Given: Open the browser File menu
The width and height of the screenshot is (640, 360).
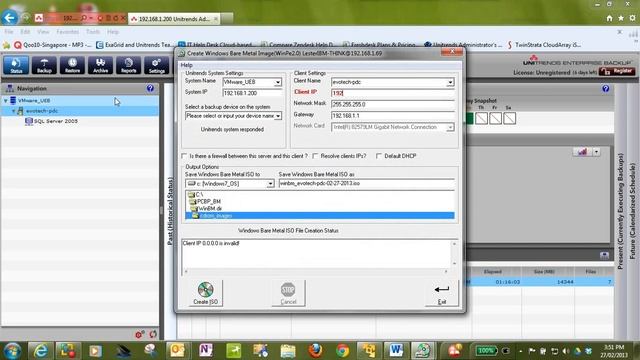Looking at the screenshot, I should (x=9, y=31).
